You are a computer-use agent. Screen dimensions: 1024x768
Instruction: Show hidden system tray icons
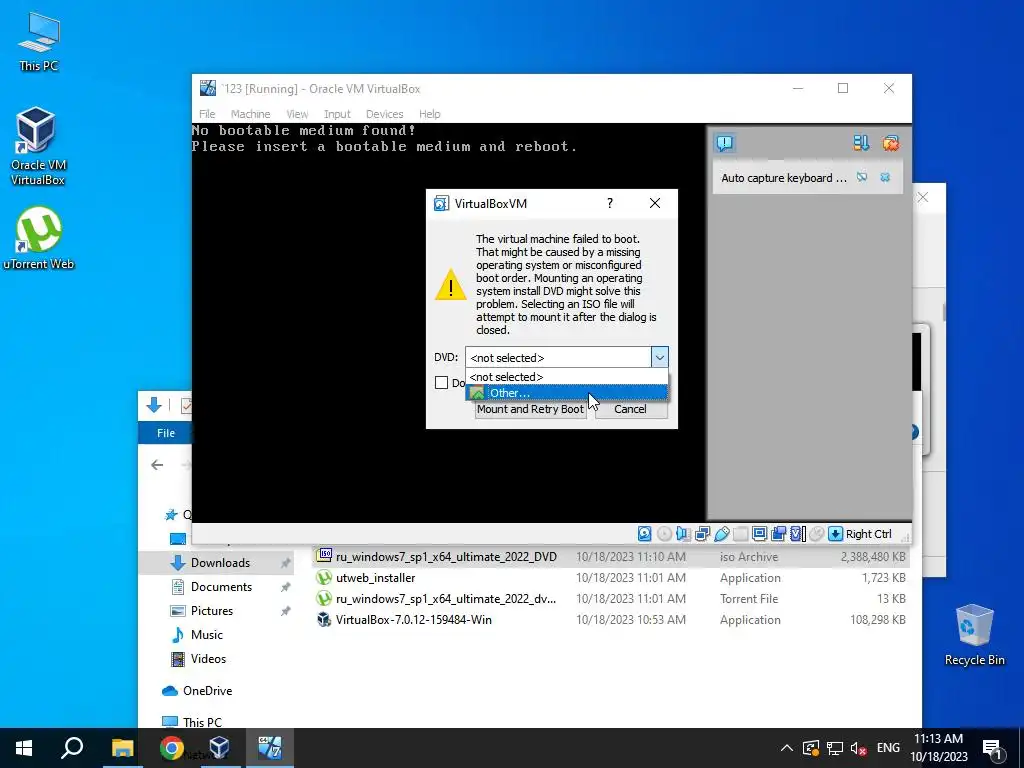pyautogui.click(x=787, y=748)
